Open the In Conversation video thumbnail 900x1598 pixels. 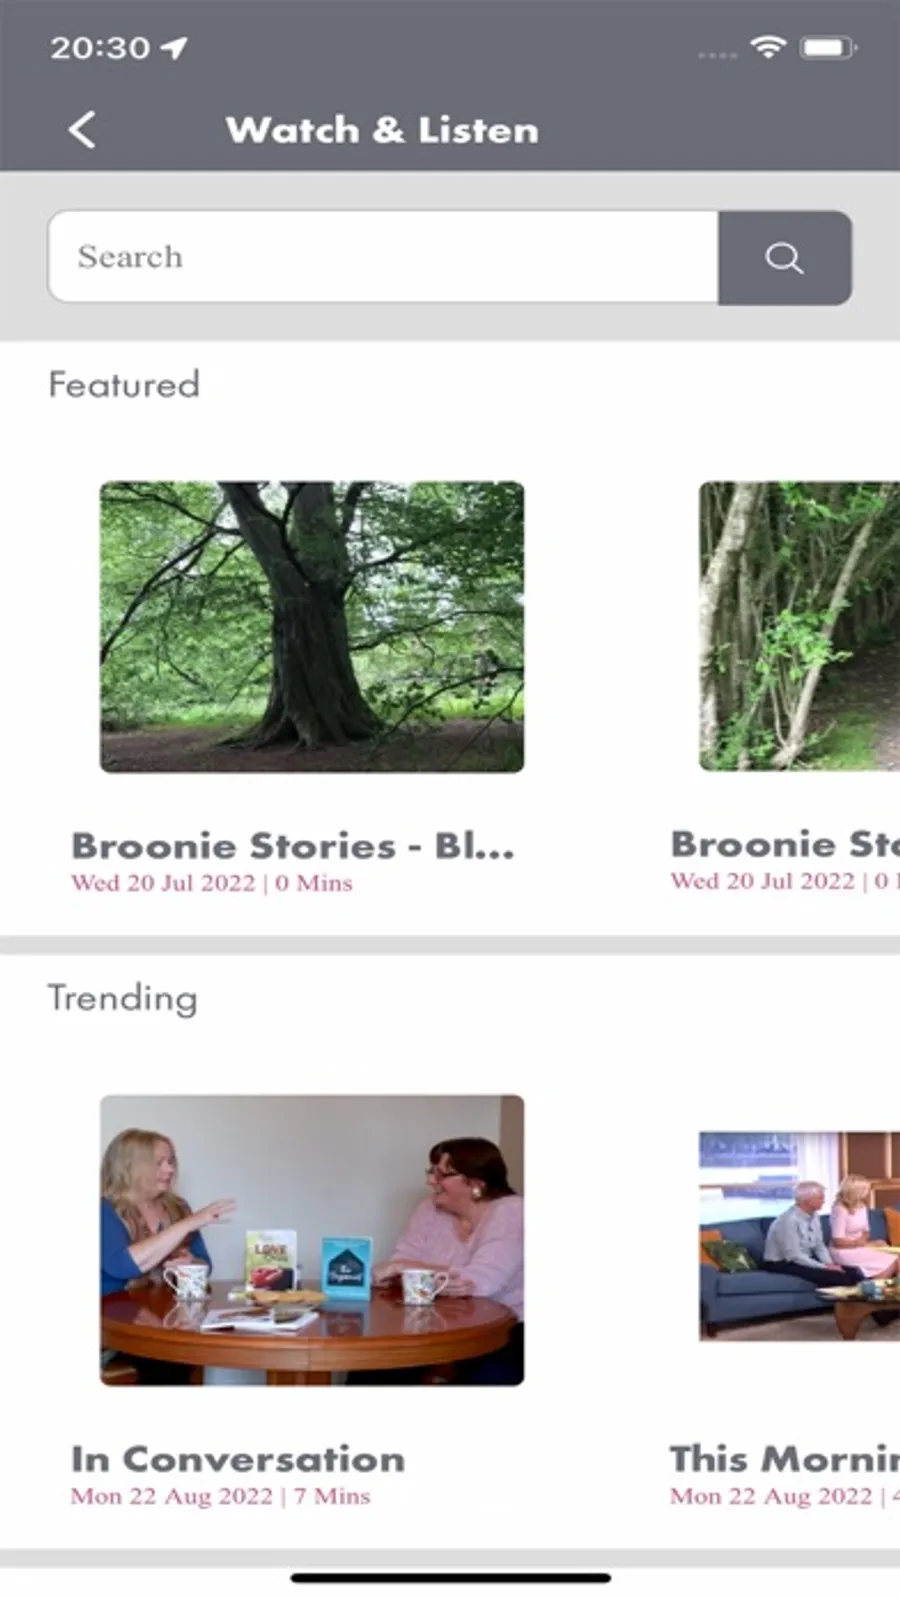tap(312, 1240)
